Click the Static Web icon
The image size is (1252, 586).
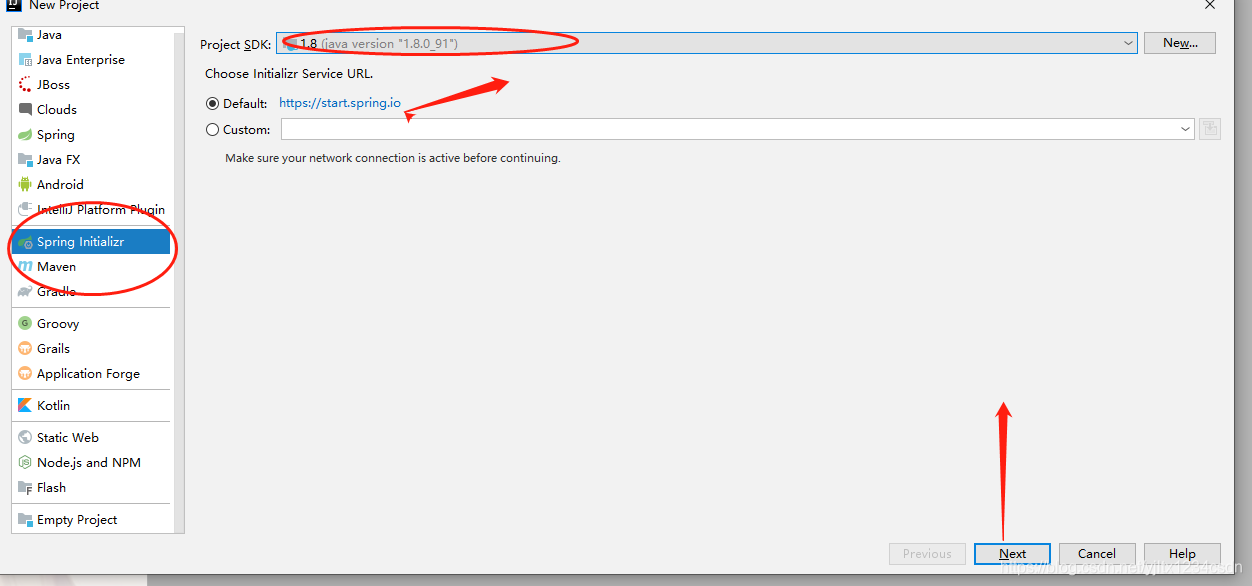pyautogui.click(x=26, y=438)
